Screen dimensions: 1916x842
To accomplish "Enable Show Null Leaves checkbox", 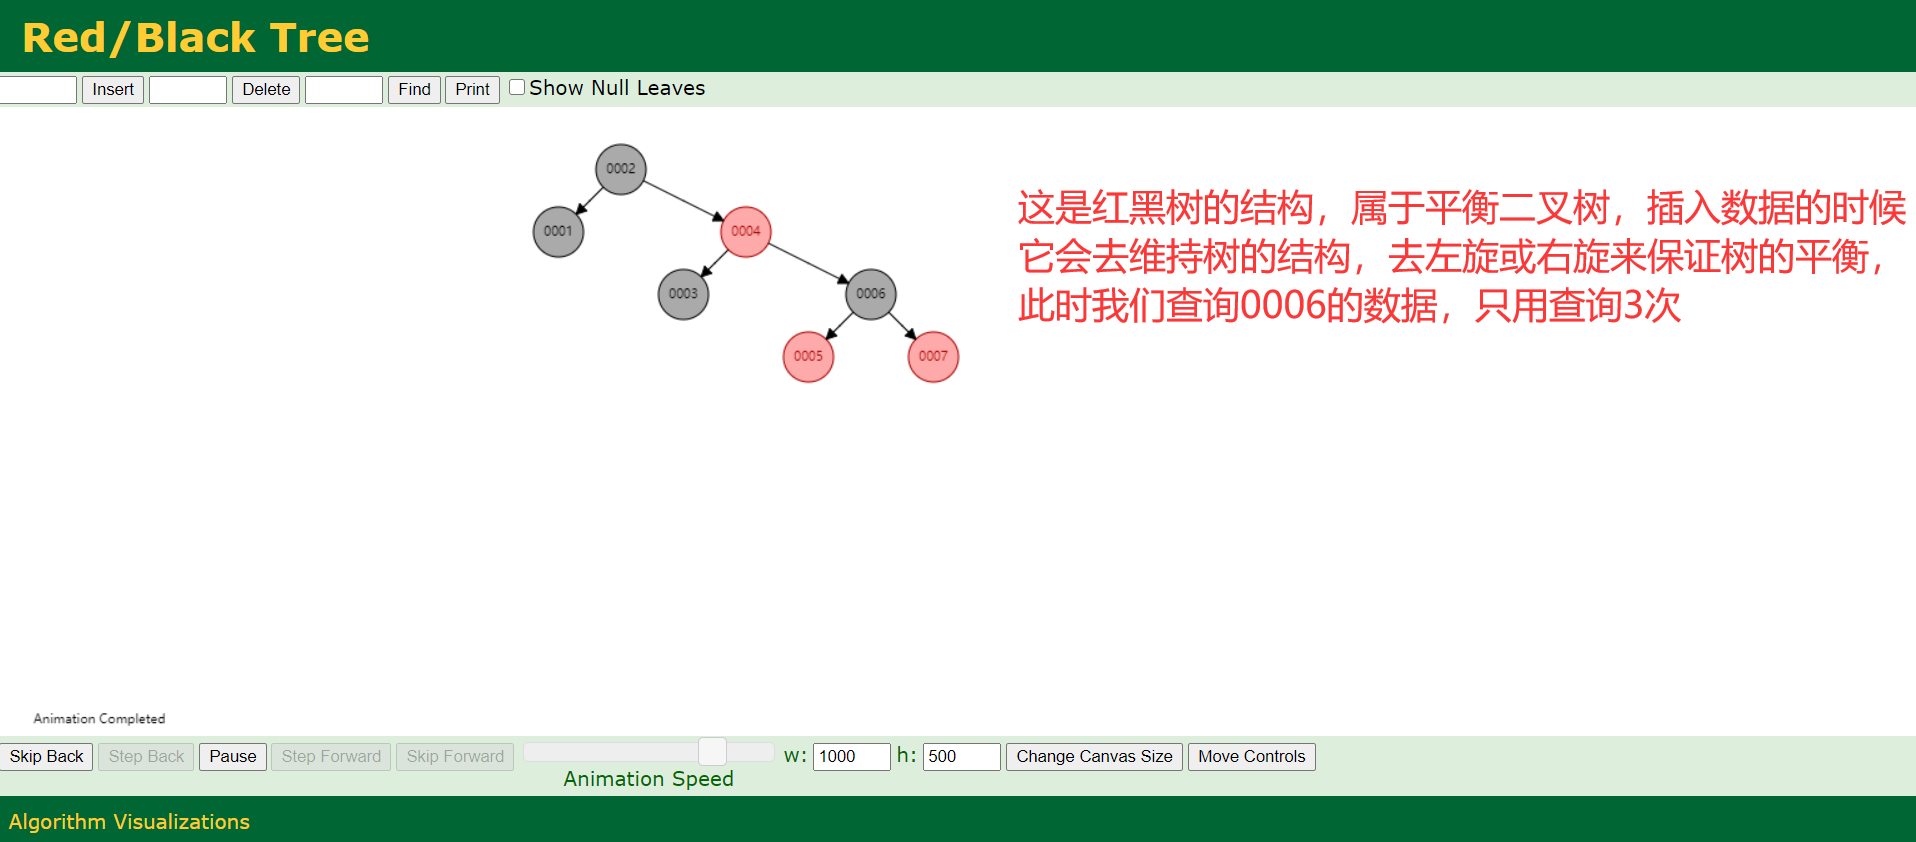I will click(517, 87).
